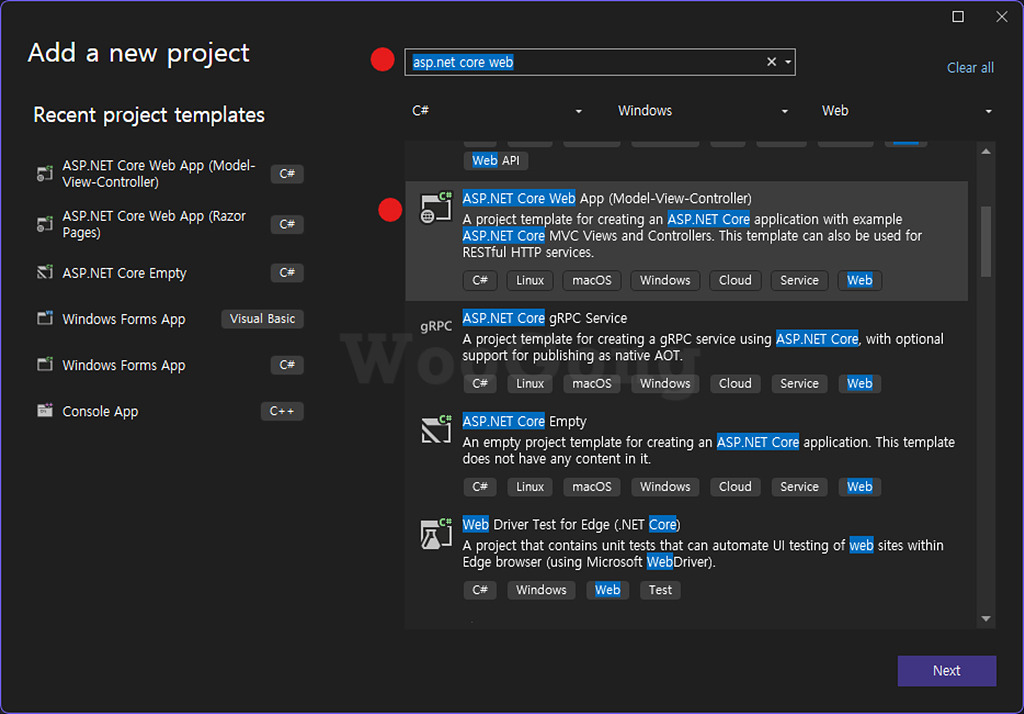Click Service tag under MVC template
The width and height of the screenshot is (1024, 714).
(x=799, y=280)
